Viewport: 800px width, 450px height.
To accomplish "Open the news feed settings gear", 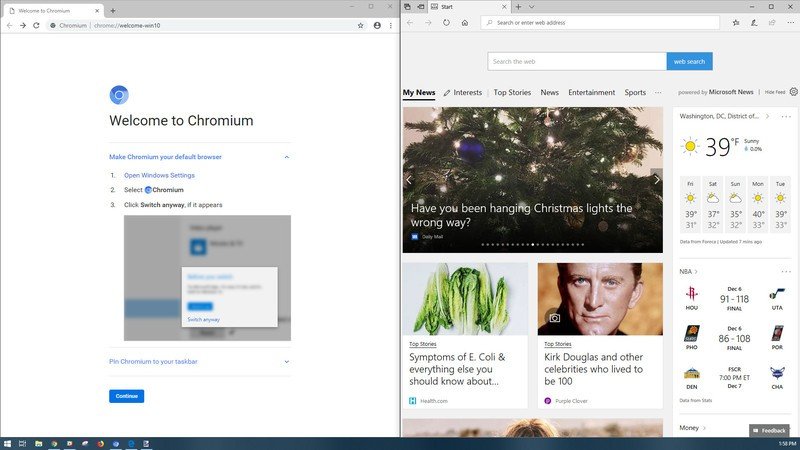I will coord(794,92).
